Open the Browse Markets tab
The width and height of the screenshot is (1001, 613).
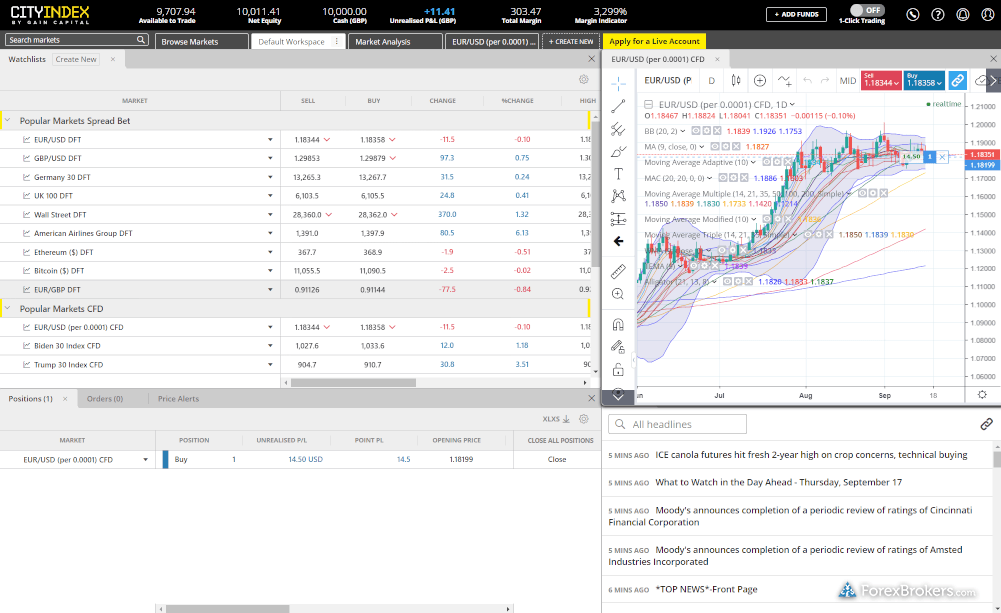(x=202, y=42)
